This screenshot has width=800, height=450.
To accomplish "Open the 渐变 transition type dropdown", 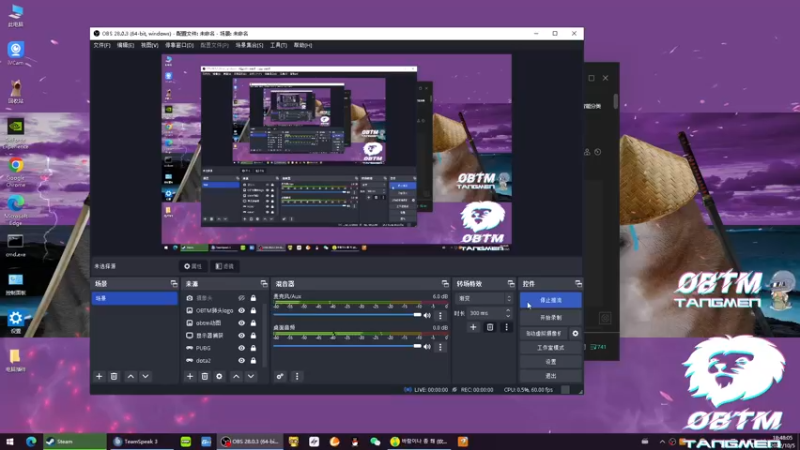I will 484,298.
